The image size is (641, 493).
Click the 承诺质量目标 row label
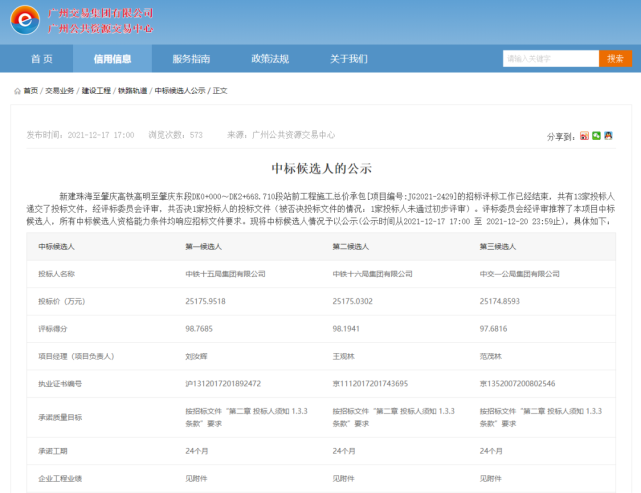coord(60,417)
